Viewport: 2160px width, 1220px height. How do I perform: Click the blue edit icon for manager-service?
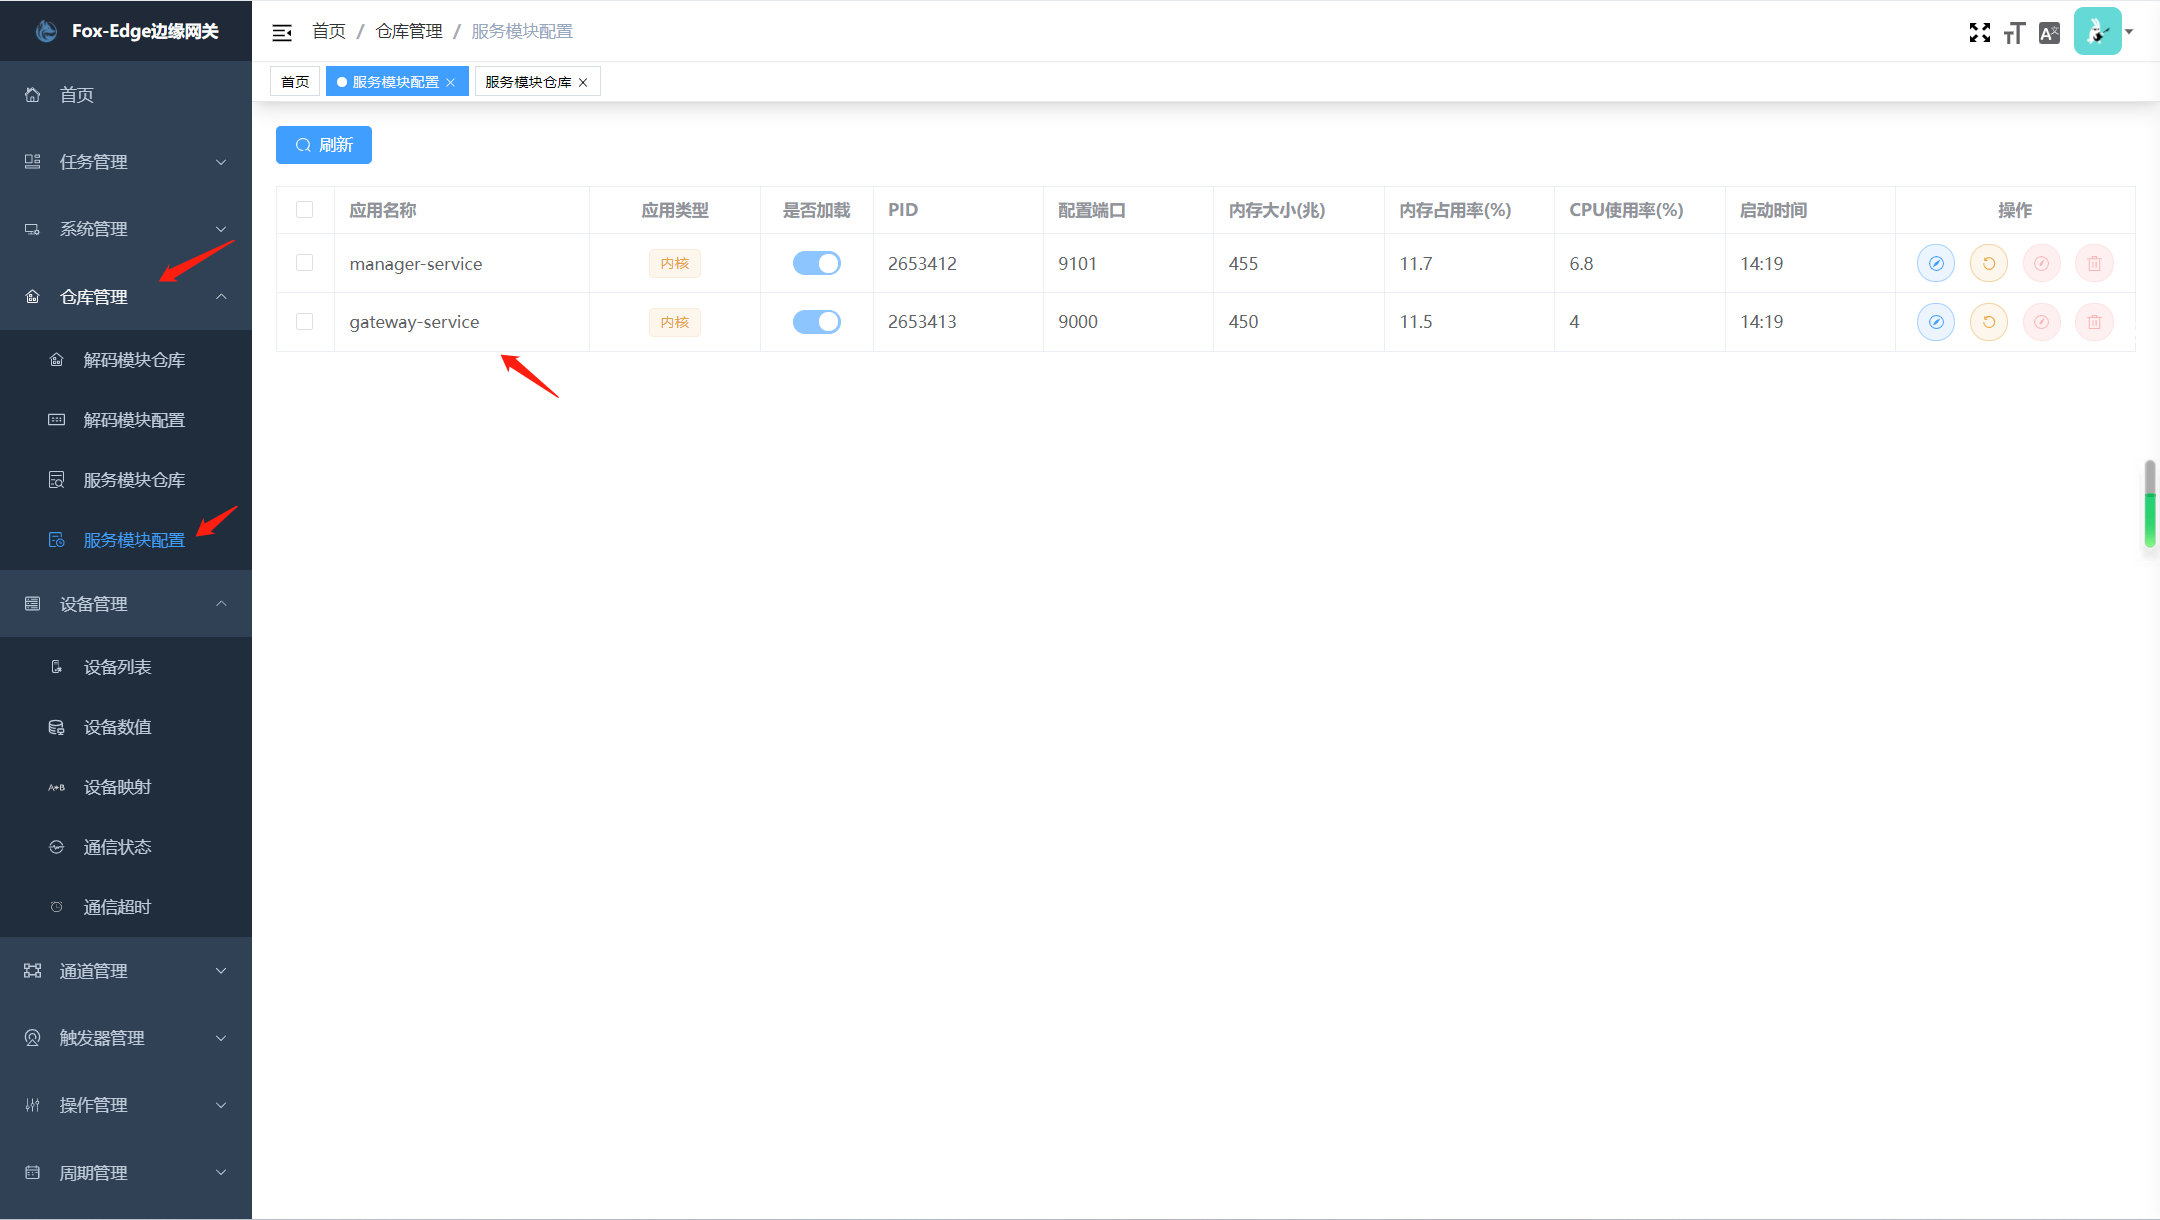[1936, 263]
